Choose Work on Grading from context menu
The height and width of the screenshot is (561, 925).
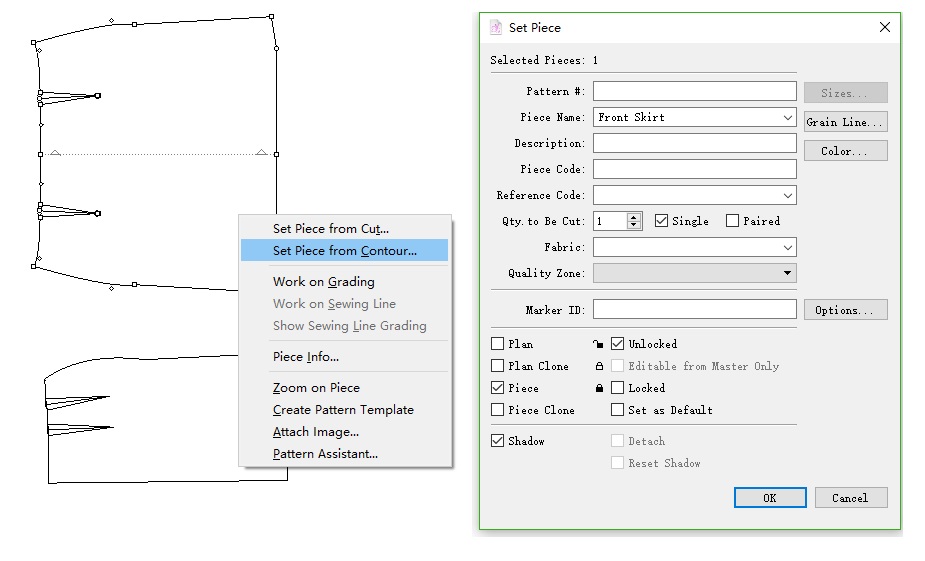[323, 282]
